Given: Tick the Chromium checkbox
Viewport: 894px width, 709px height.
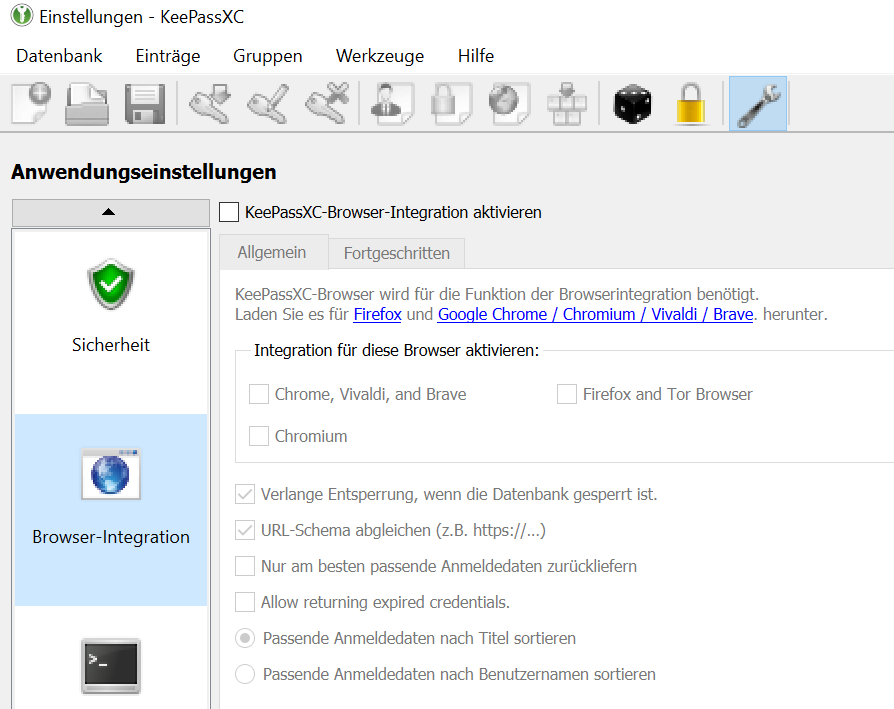Looking at the screenshot, I should coord(259,436).
